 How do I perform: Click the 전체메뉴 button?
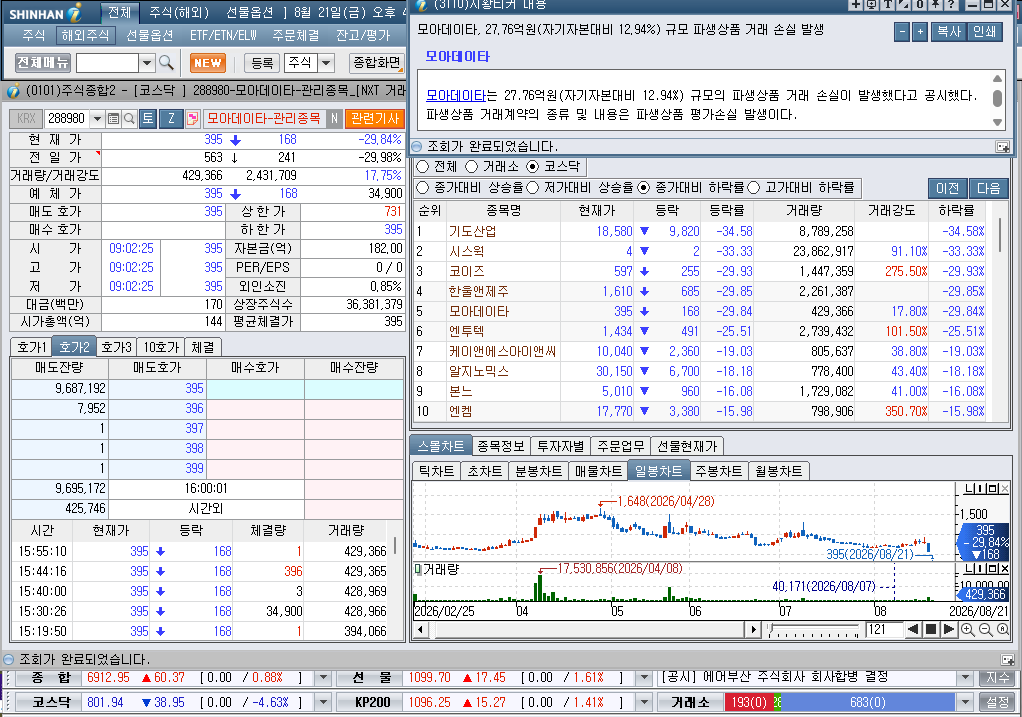click(x=43, y=63)
